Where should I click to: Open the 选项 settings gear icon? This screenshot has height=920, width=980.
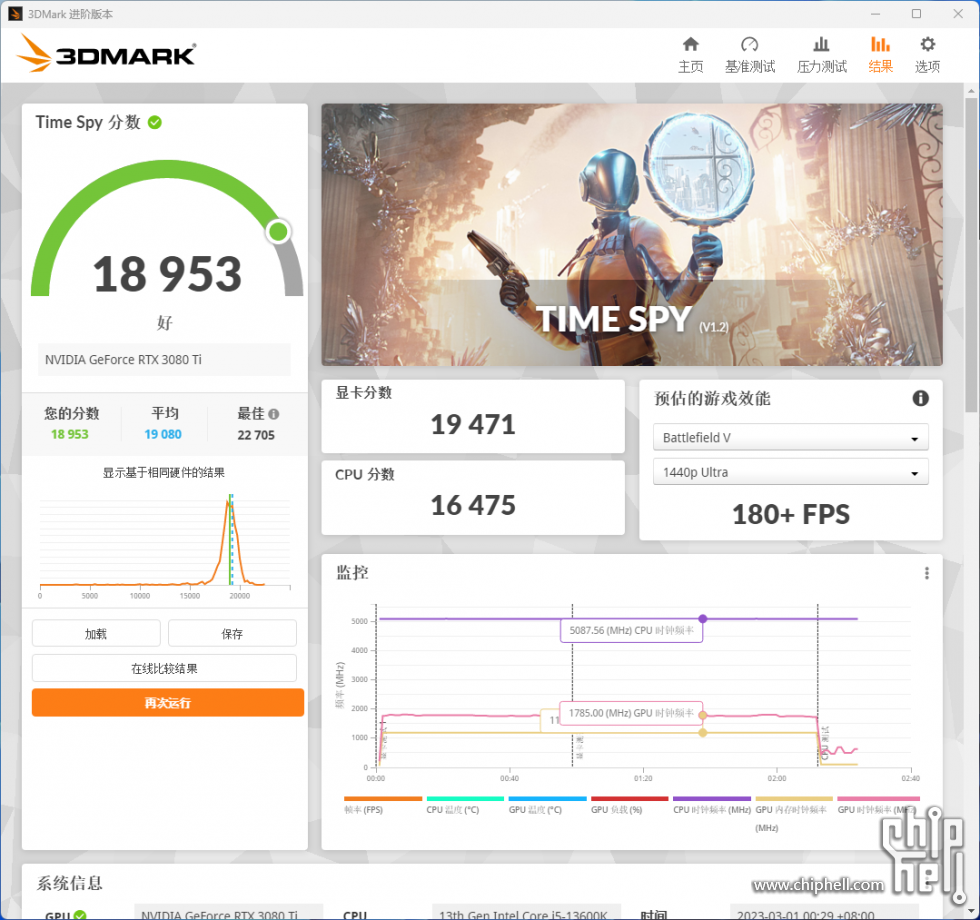928,44
